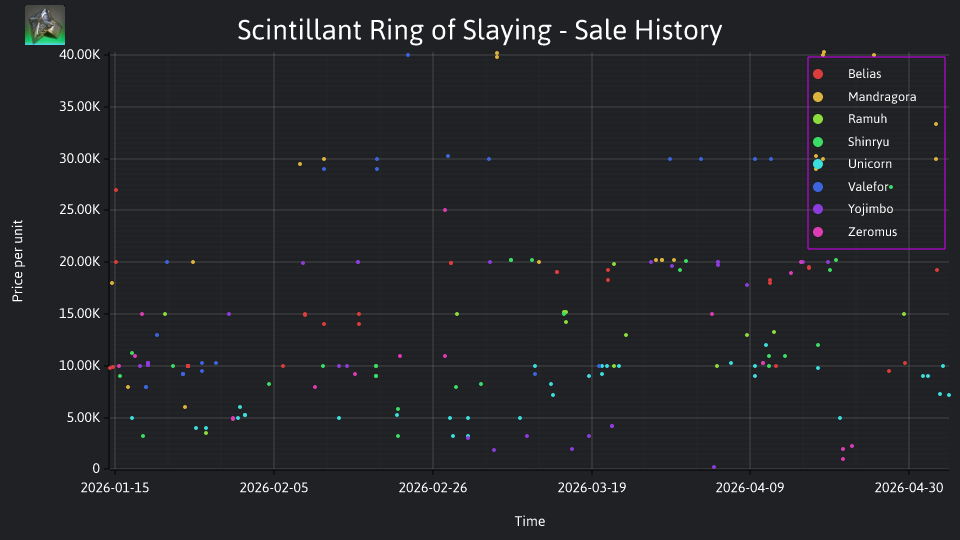Click the 2026-03-19 date tick label
Viewport: 960px width, 540px height.
pos(592,488)
